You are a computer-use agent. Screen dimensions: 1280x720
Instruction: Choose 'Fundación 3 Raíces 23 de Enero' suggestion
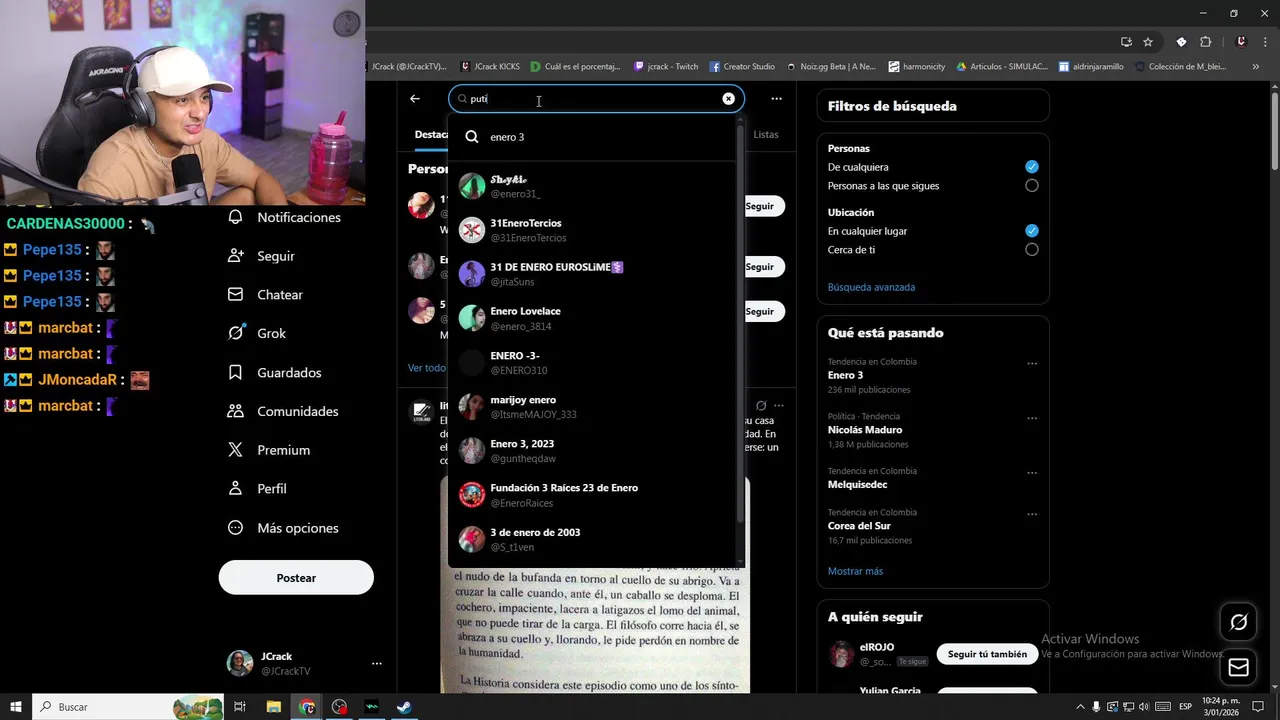pos(592,494)
